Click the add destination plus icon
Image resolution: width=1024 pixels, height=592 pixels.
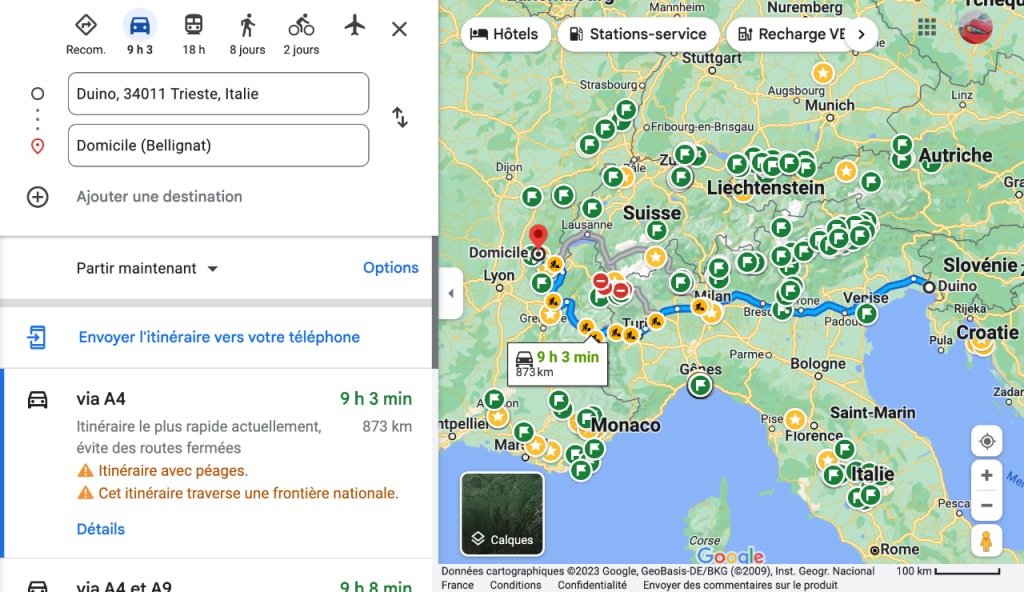pyautogui.click(x=37, y=197)
